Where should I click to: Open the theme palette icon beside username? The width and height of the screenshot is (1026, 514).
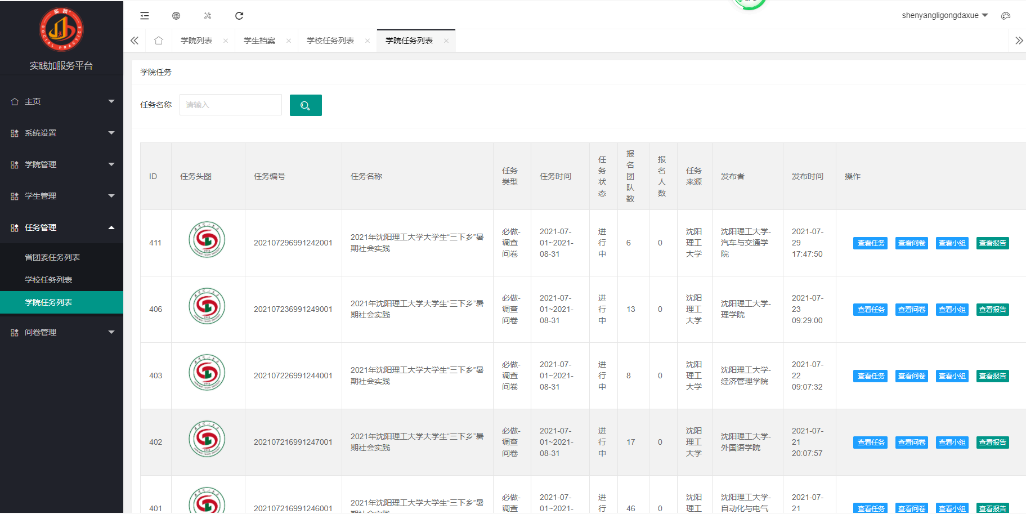[x=1005, y=16]
